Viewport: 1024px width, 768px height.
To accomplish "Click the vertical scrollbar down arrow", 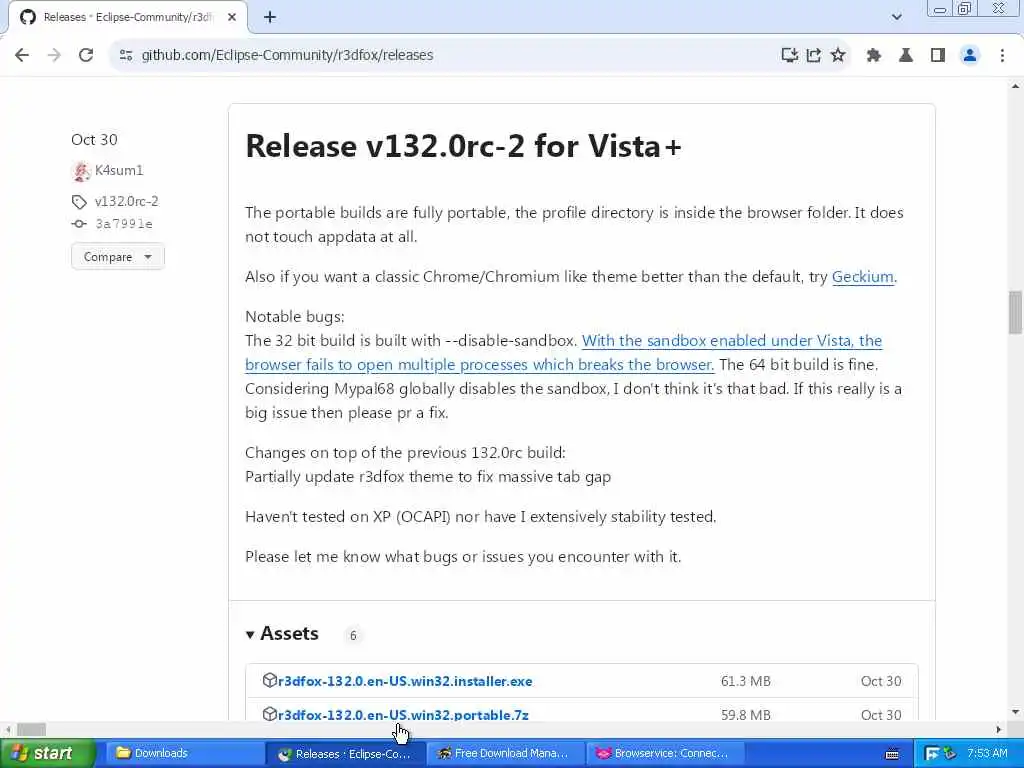I will 1015,712.
